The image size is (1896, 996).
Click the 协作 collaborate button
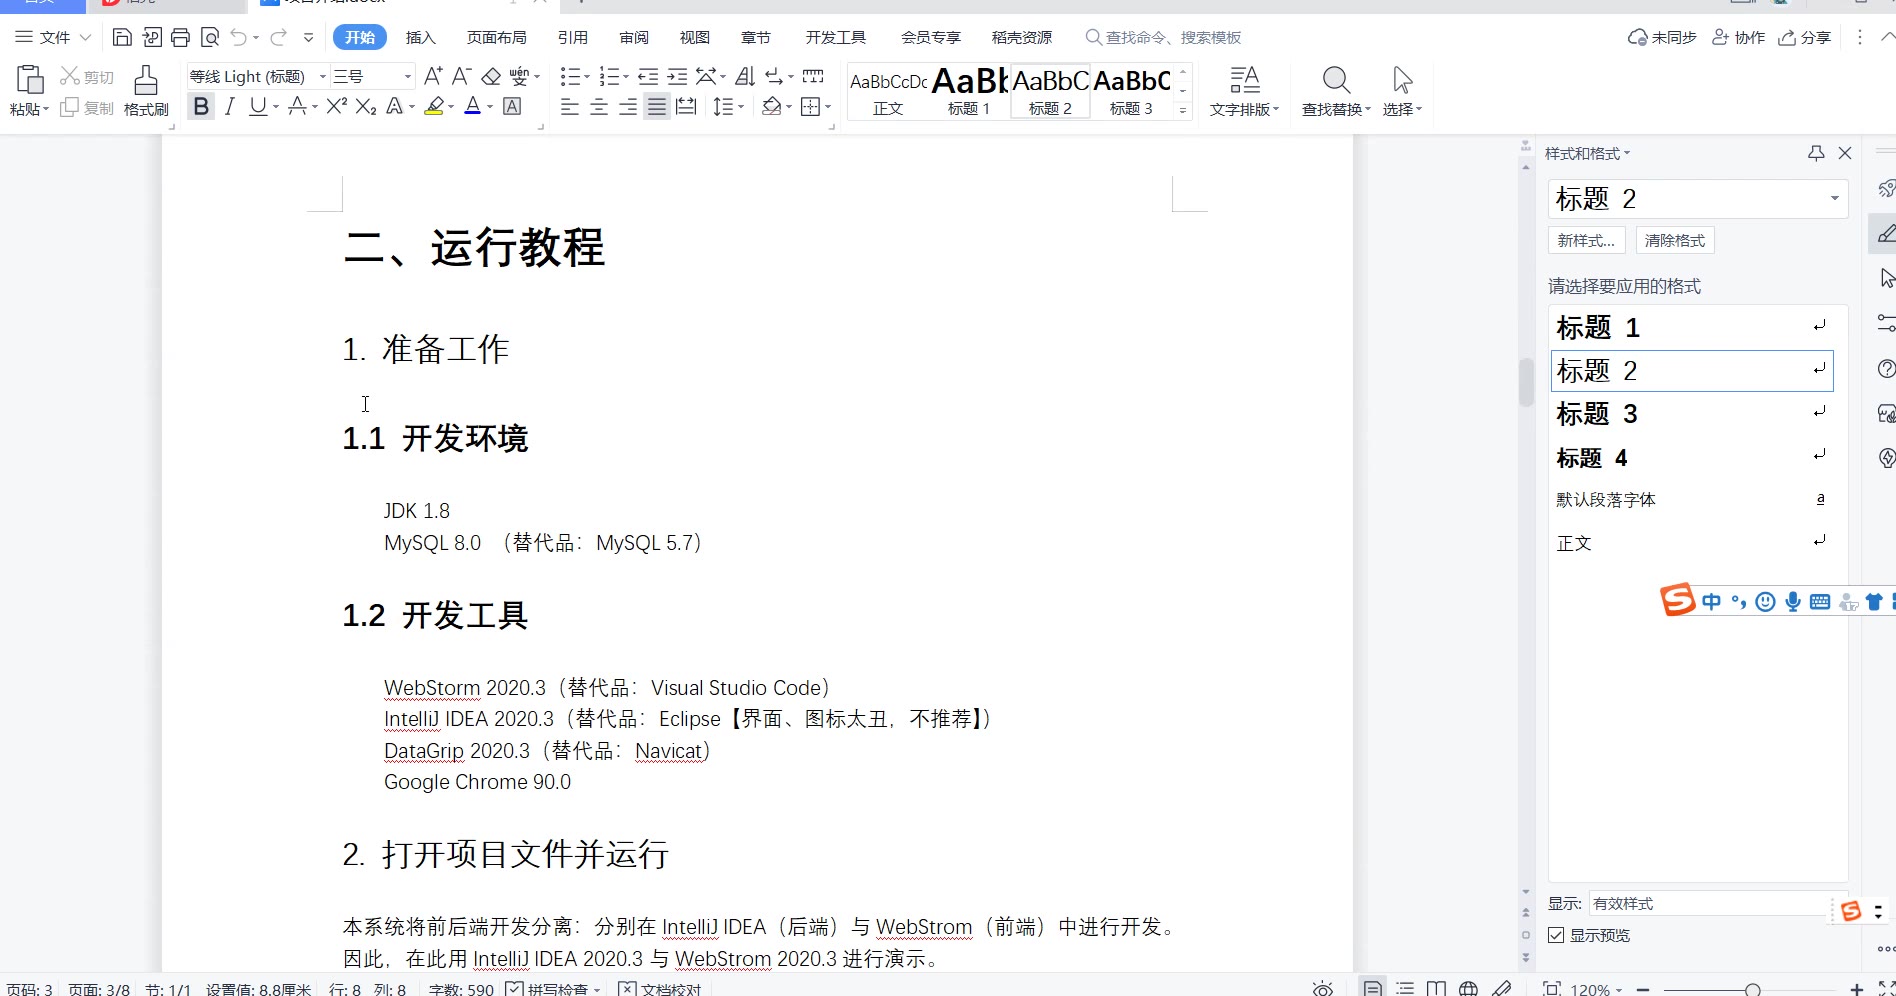coord(1738,38)
